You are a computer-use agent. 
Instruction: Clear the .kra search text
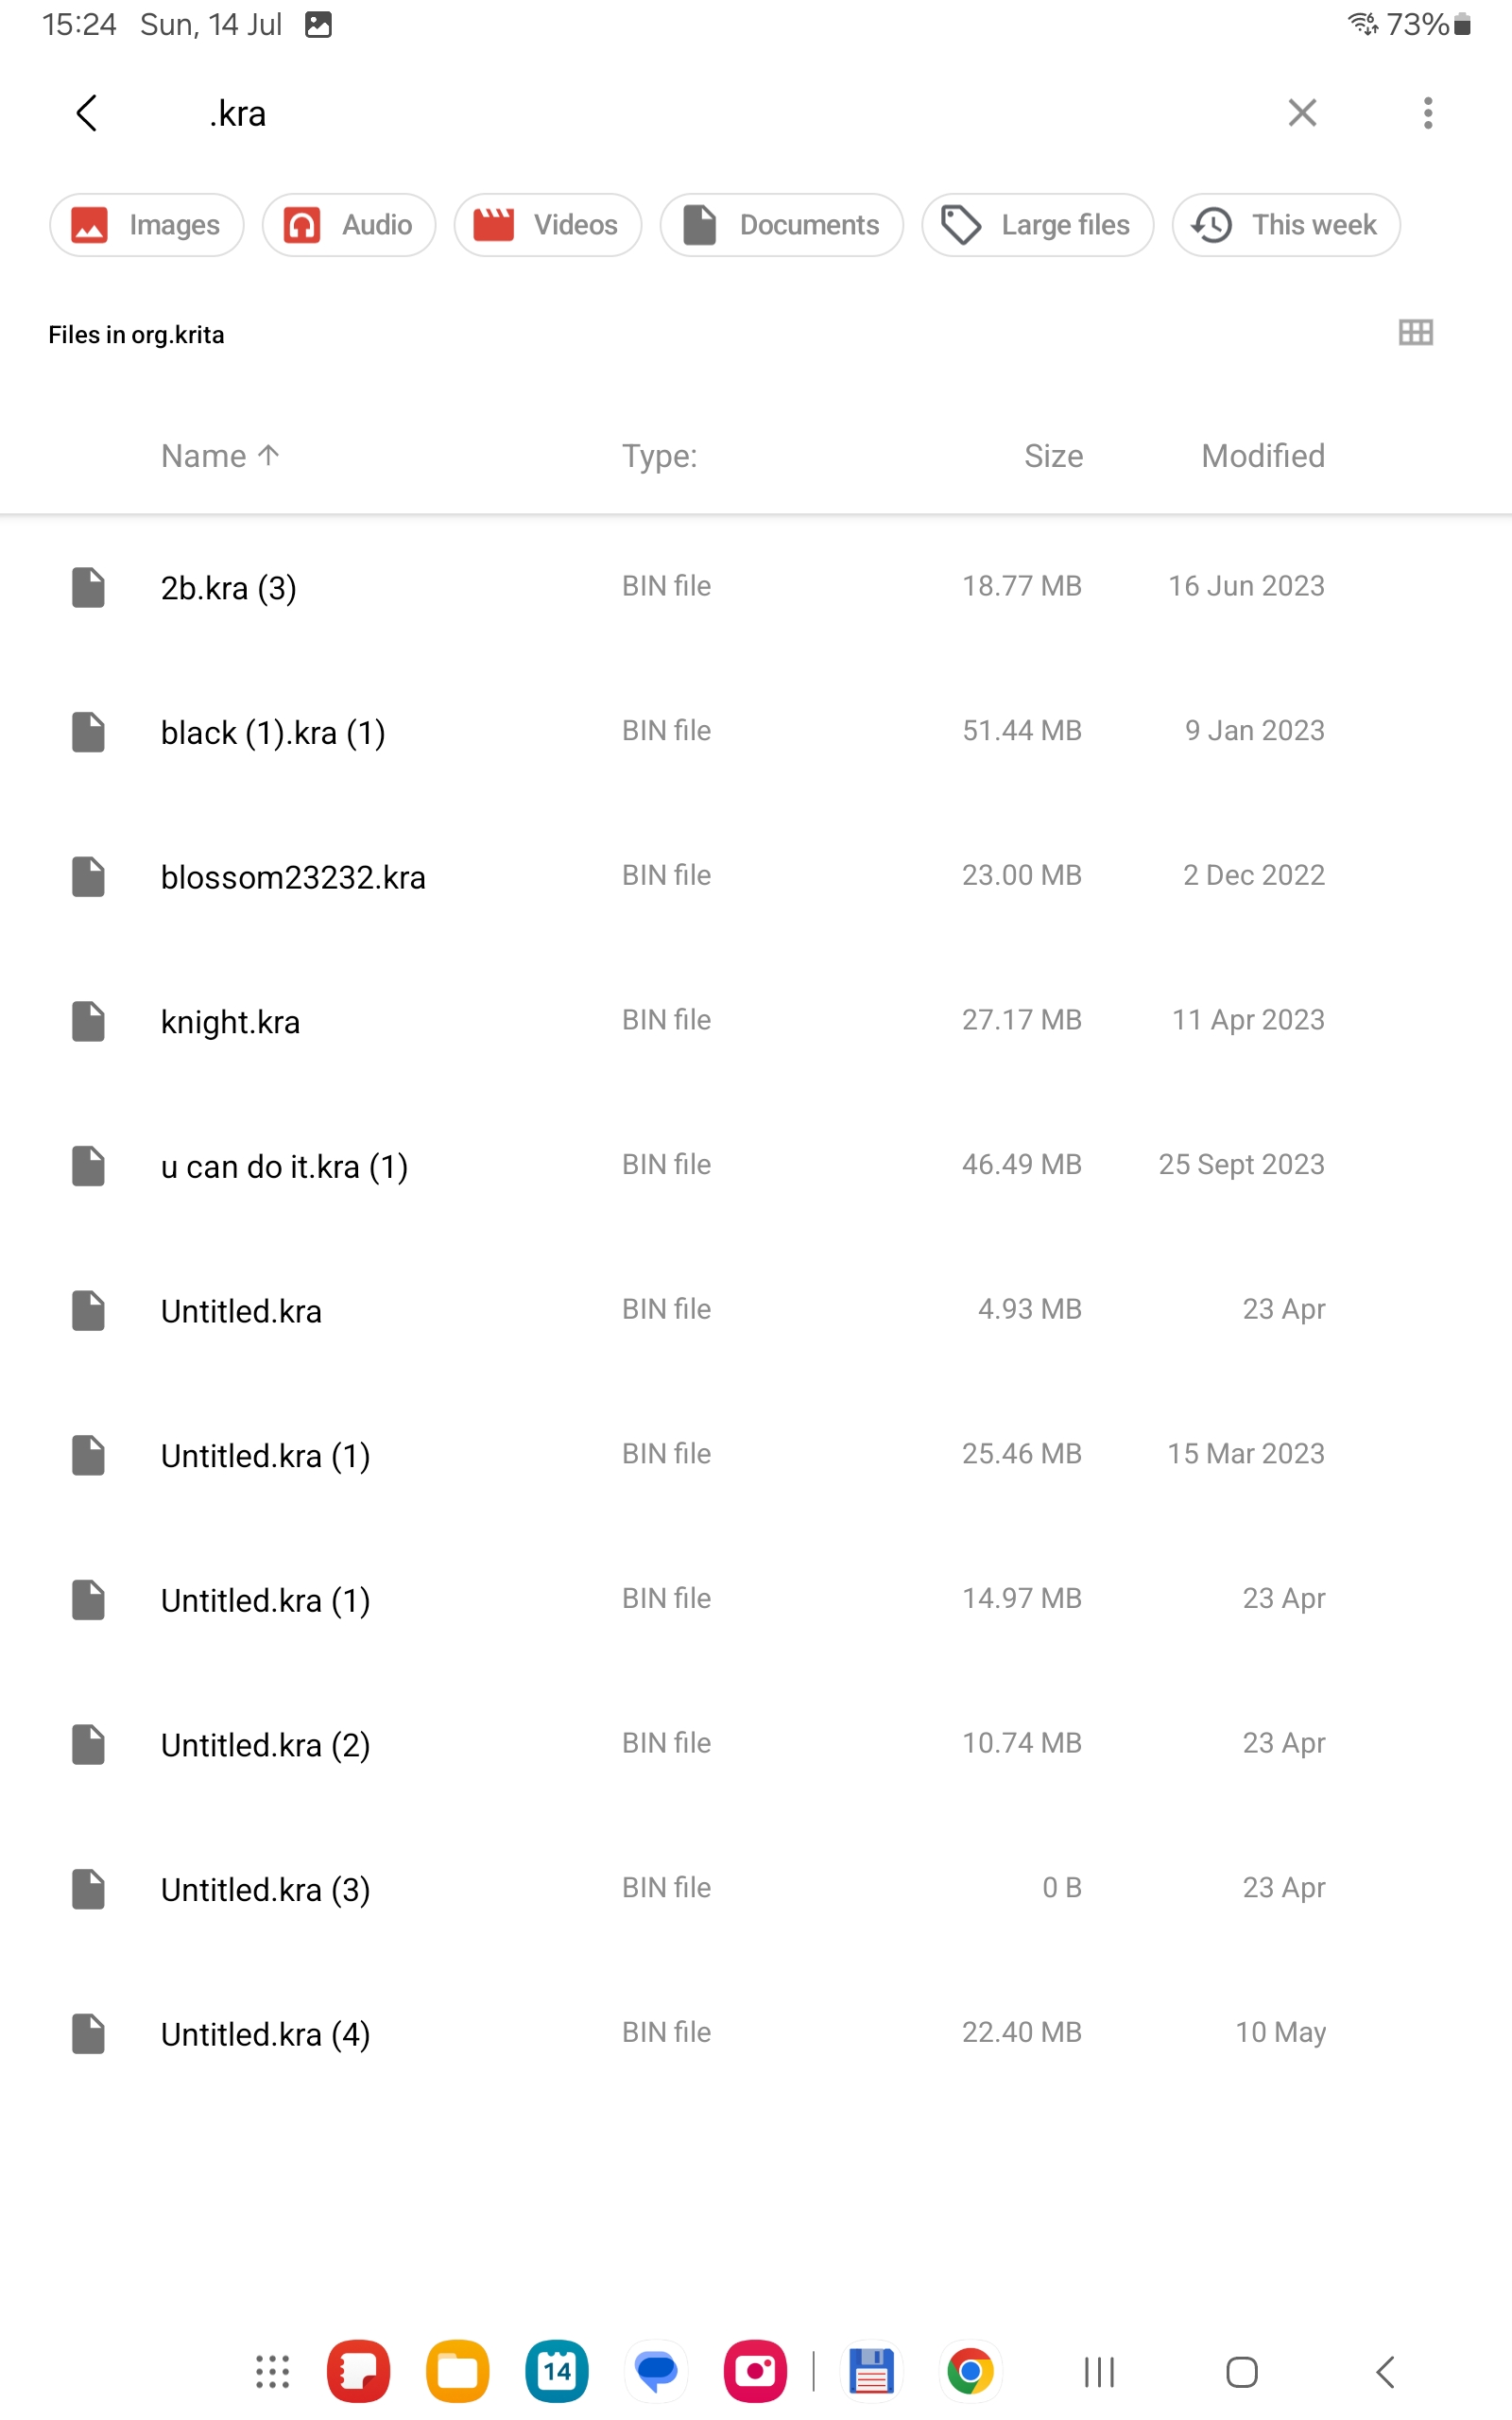[x=1301, y=113]
